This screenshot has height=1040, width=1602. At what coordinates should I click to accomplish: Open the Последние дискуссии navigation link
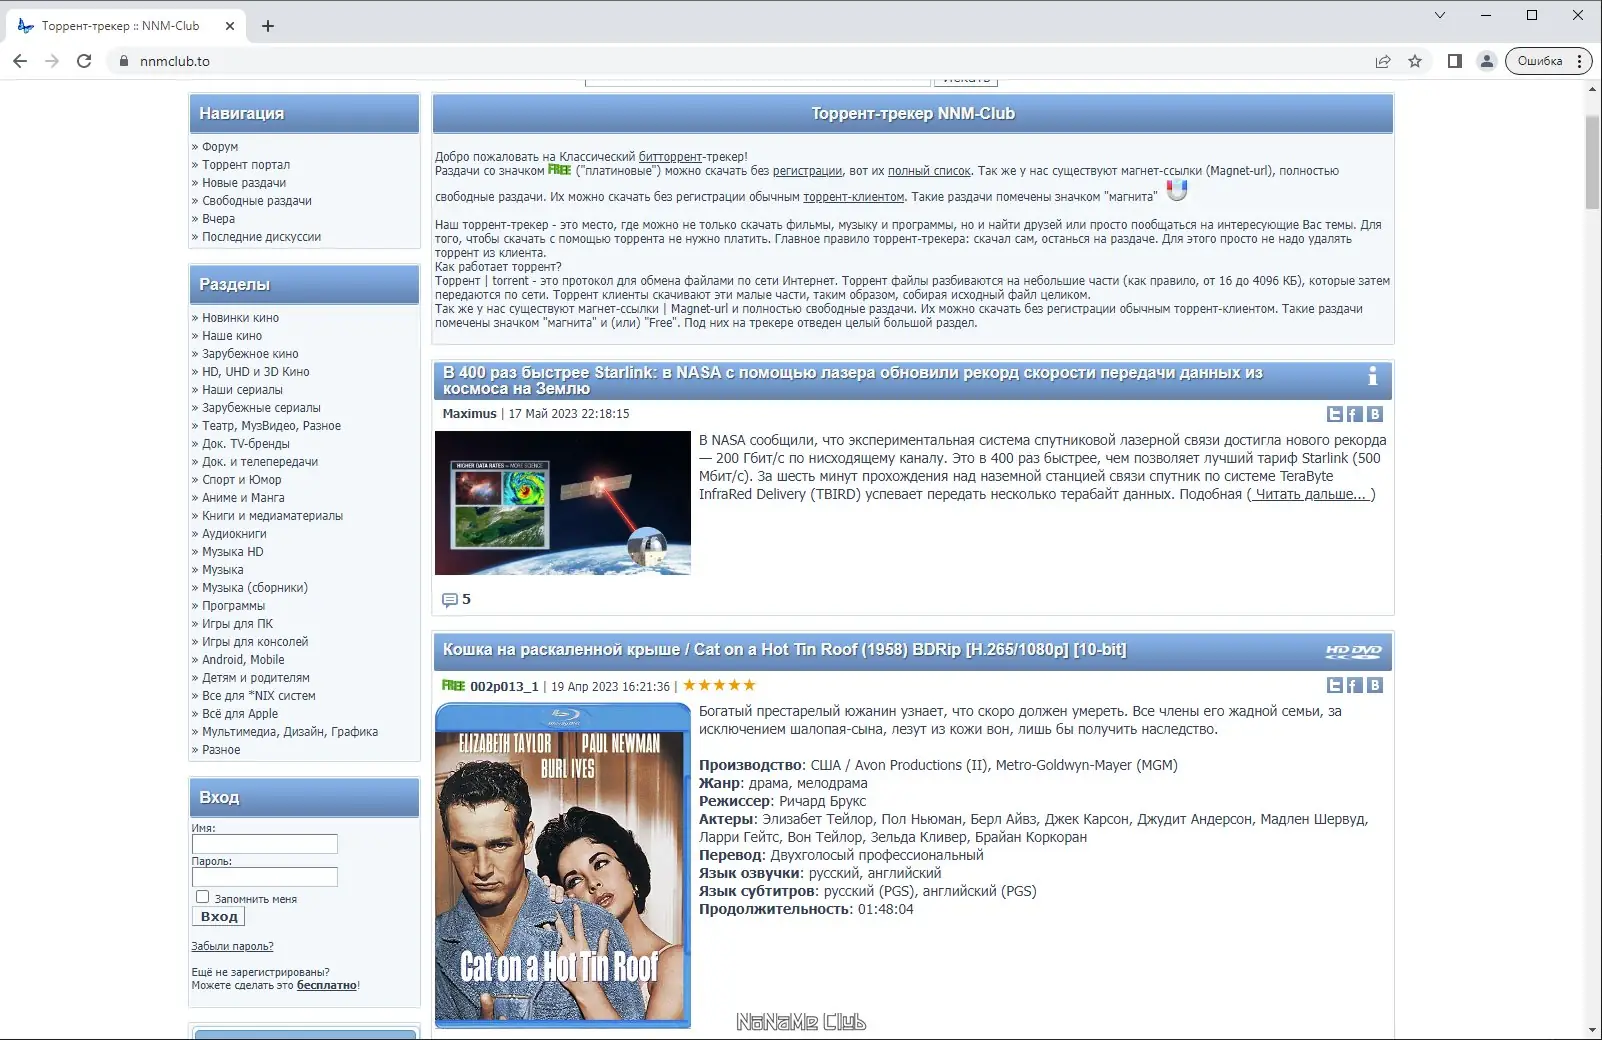coord(261,237)
